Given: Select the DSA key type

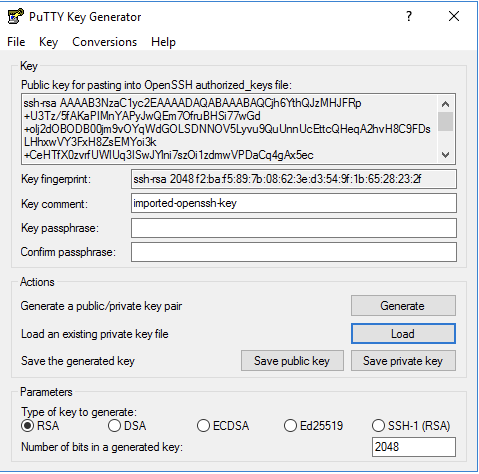Looking at the screenshot, I should pos(114,426).
